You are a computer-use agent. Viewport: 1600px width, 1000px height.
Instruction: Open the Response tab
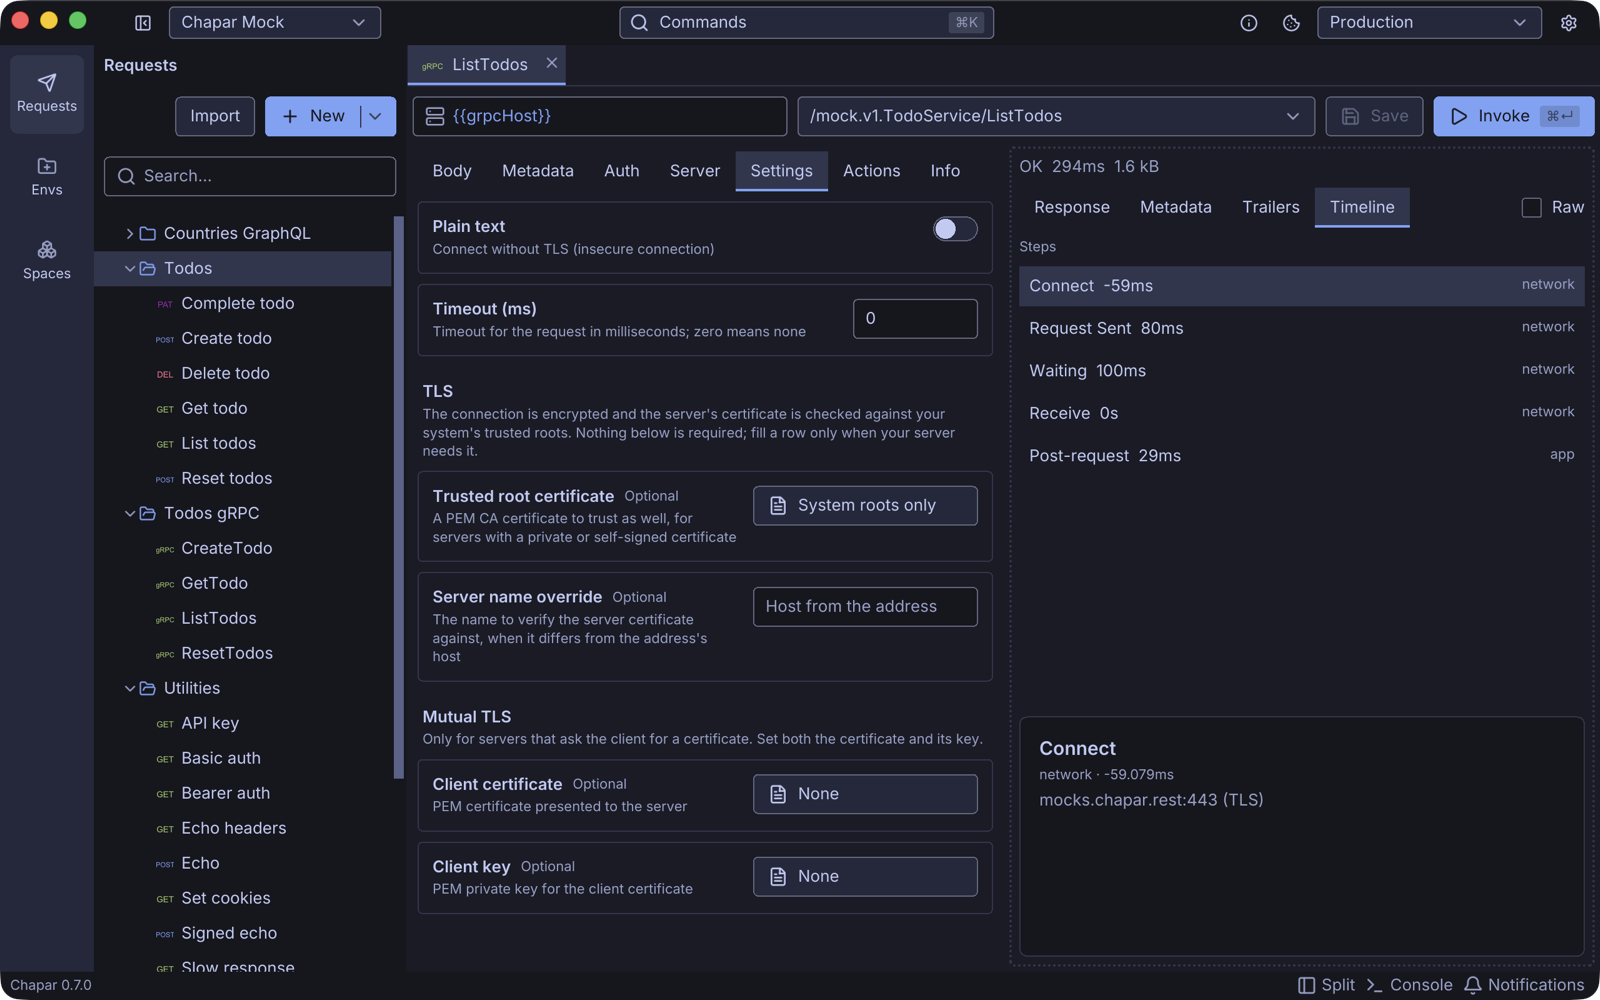click(1072, 207)
